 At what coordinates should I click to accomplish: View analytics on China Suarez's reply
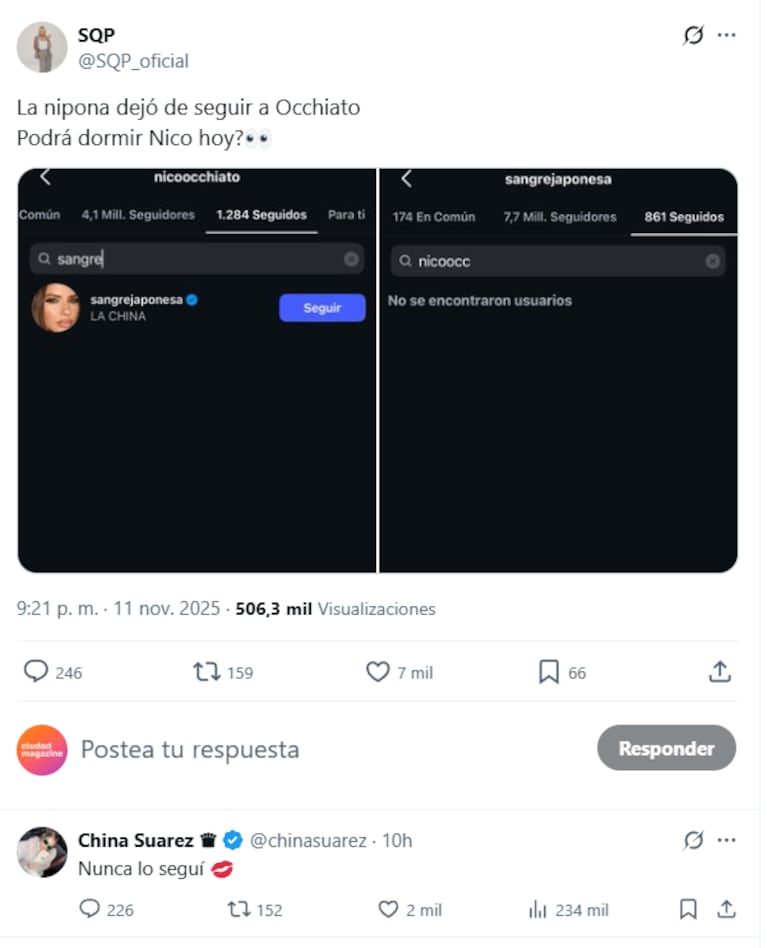[538, 909]
